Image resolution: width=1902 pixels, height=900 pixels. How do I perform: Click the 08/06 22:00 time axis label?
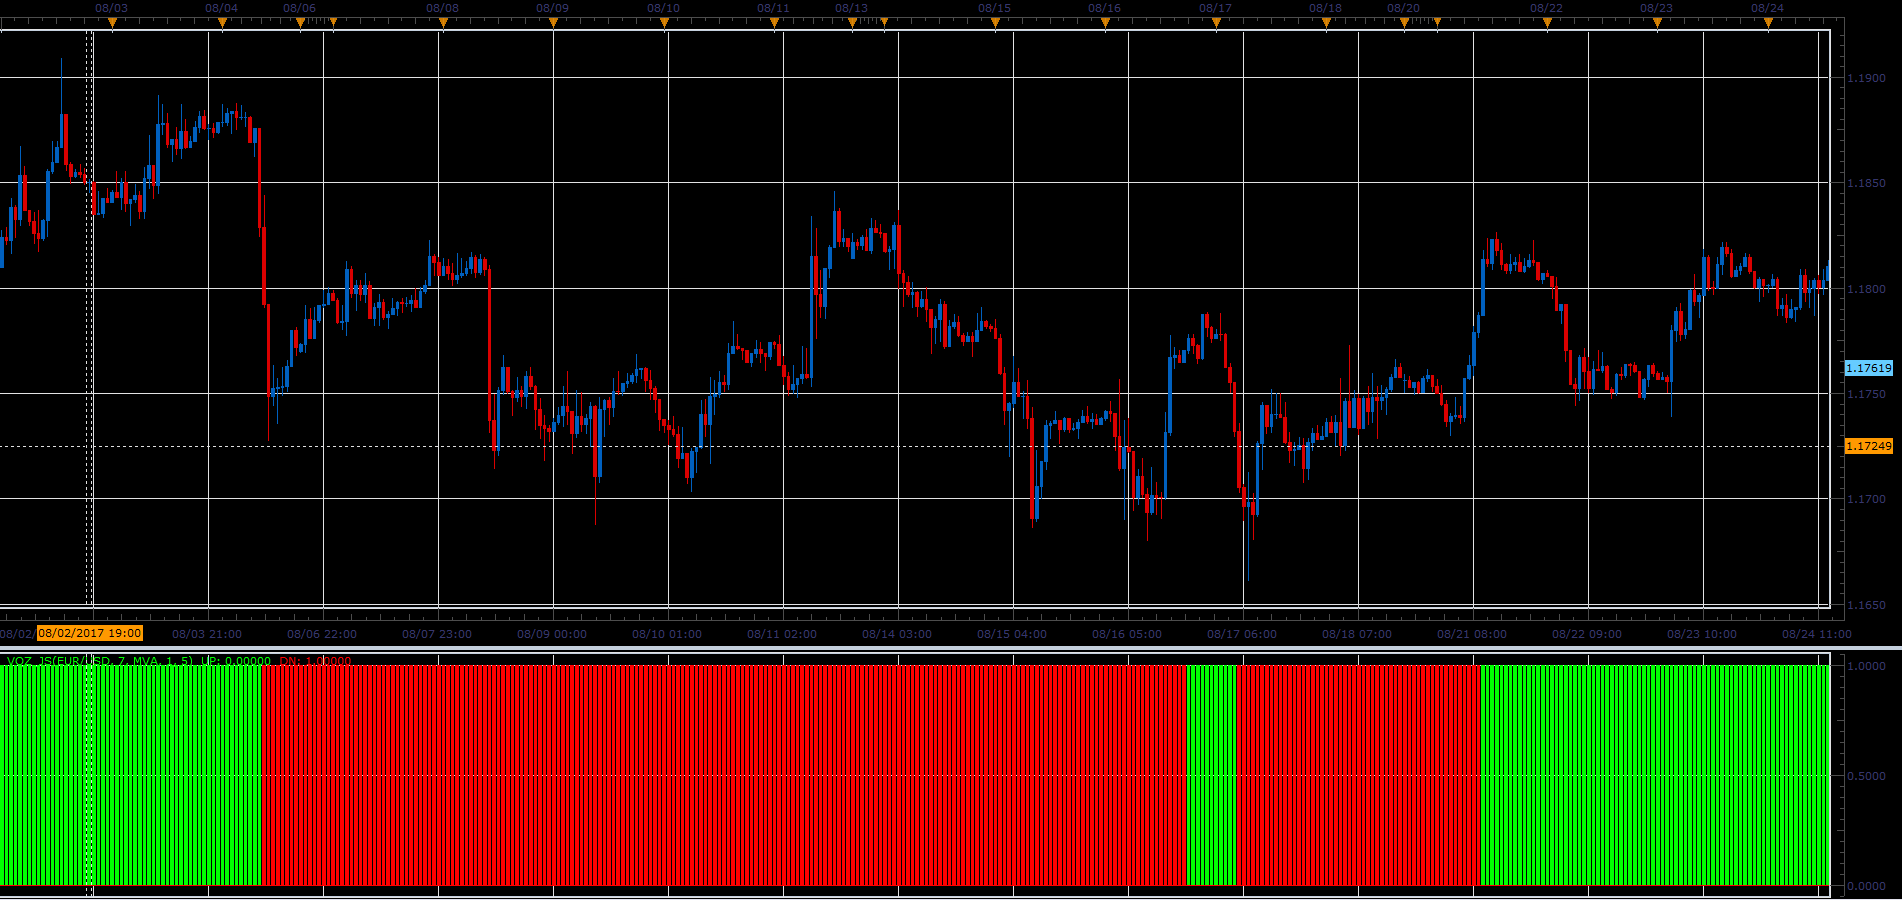pyautogui.click(x=322, y=634)
